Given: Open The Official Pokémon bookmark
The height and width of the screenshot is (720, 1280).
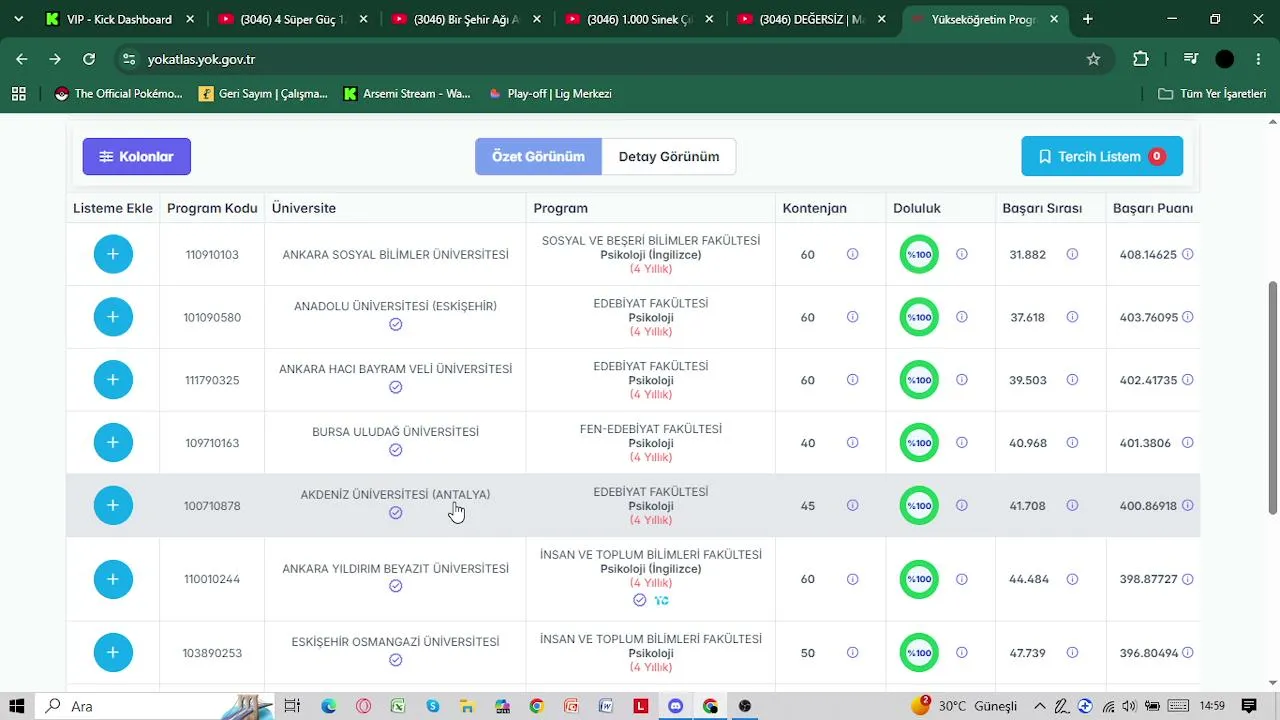Looking at the screenshot, I should (x=119, y=93).
